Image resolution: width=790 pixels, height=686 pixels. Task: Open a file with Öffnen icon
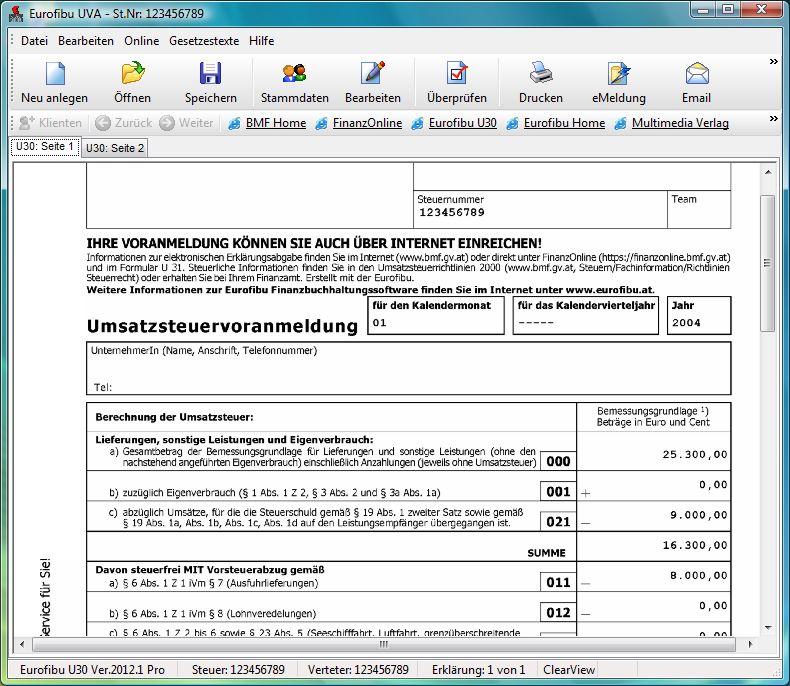pos(133,74)
